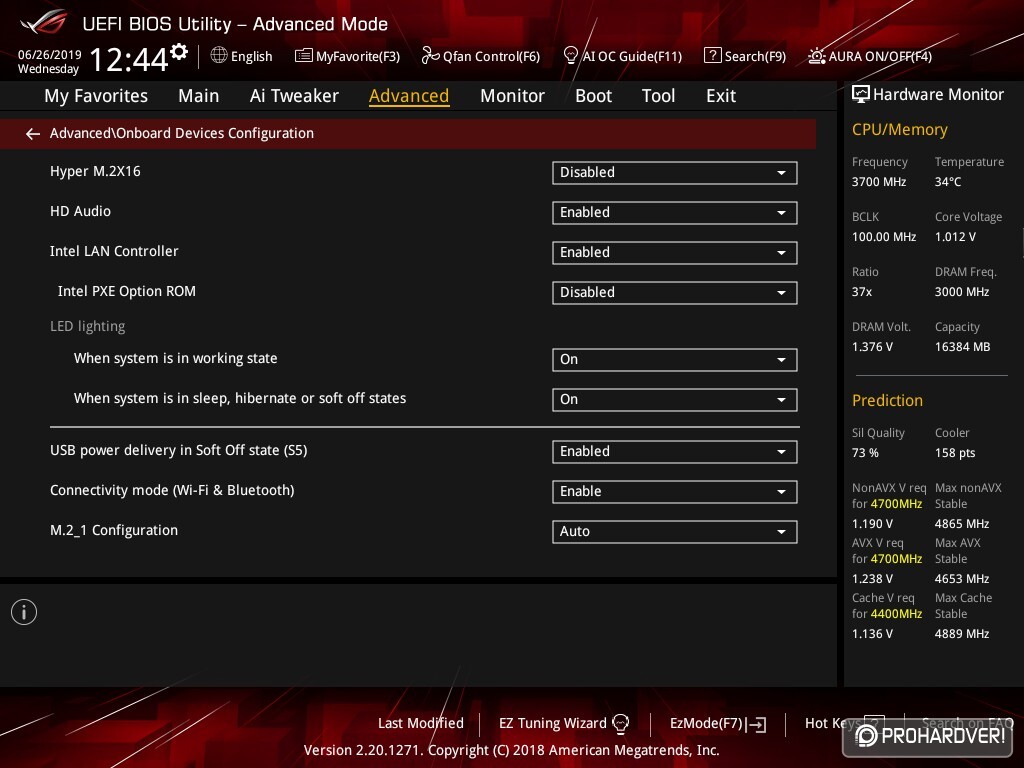
Task: Click the EzMode(F7) label
Action: click(x=707, y=724)
